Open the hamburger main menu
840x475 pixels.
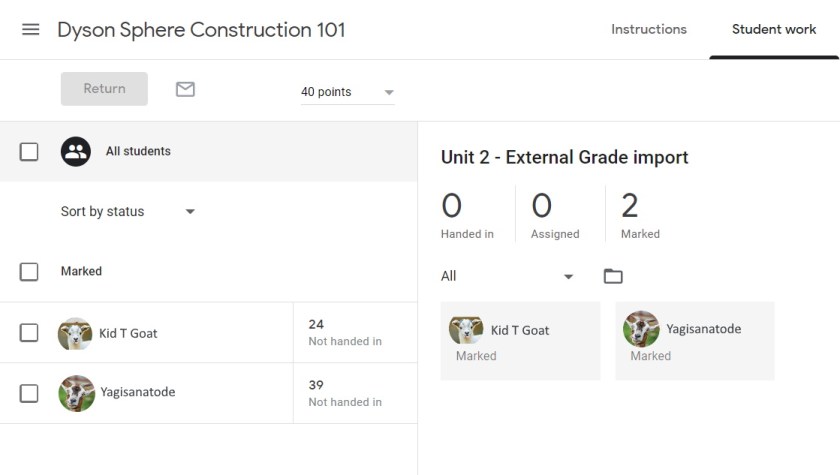tap(31, 29)
